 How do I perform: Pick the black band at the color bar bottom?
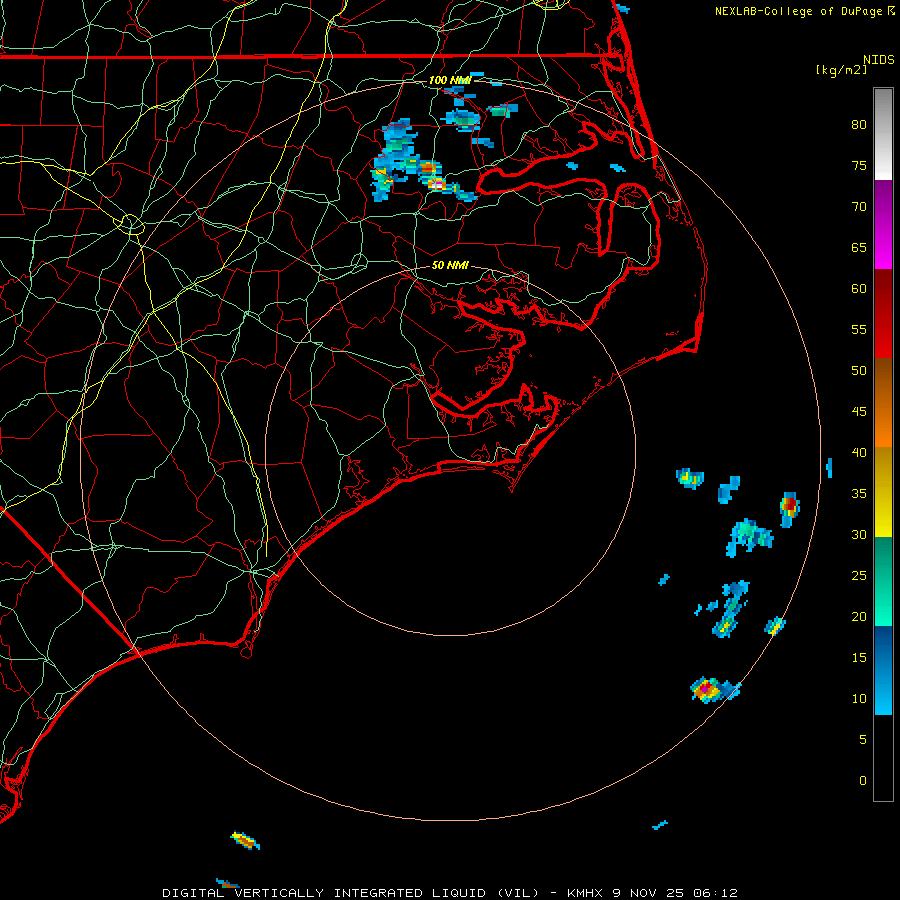pos(883,758)
